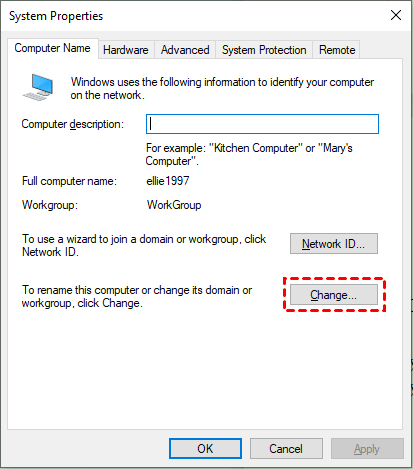Click Cancel to discard changes

coord(286,449)
